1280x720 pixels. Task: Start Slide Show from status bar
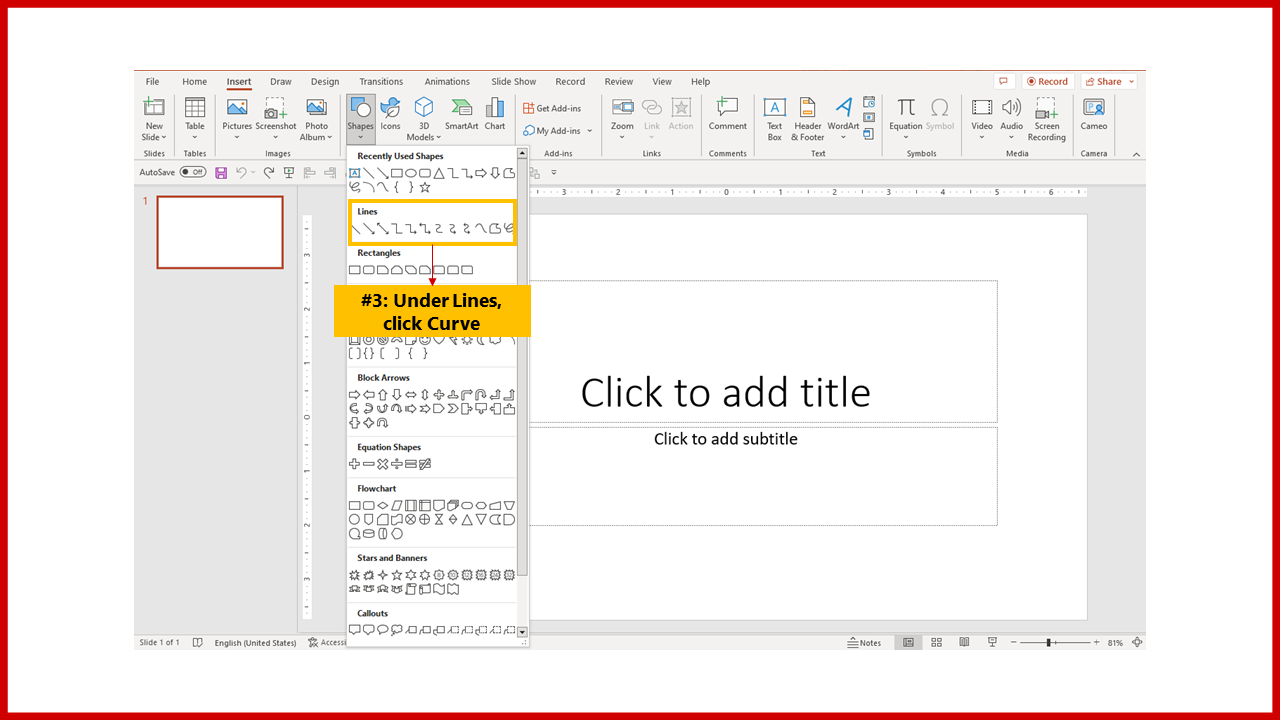[992, 643]
